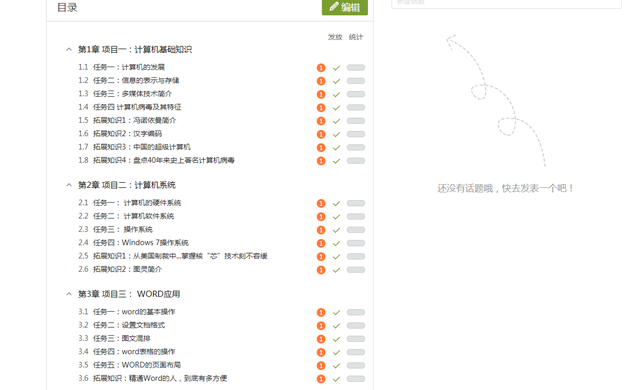The width and height of the screenshot is (631, 390).
Task: Click green checkmark on section 2.1
Action: (x=336, y=204)
